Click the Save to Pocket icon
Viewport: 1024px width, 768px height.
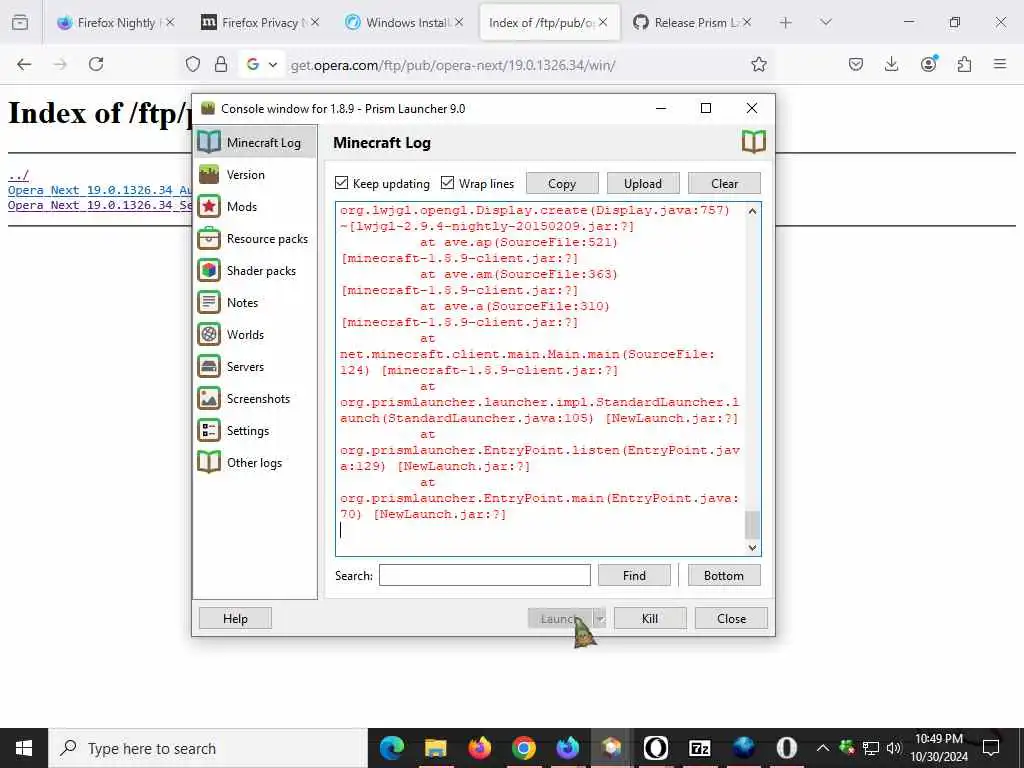point(856,64)
